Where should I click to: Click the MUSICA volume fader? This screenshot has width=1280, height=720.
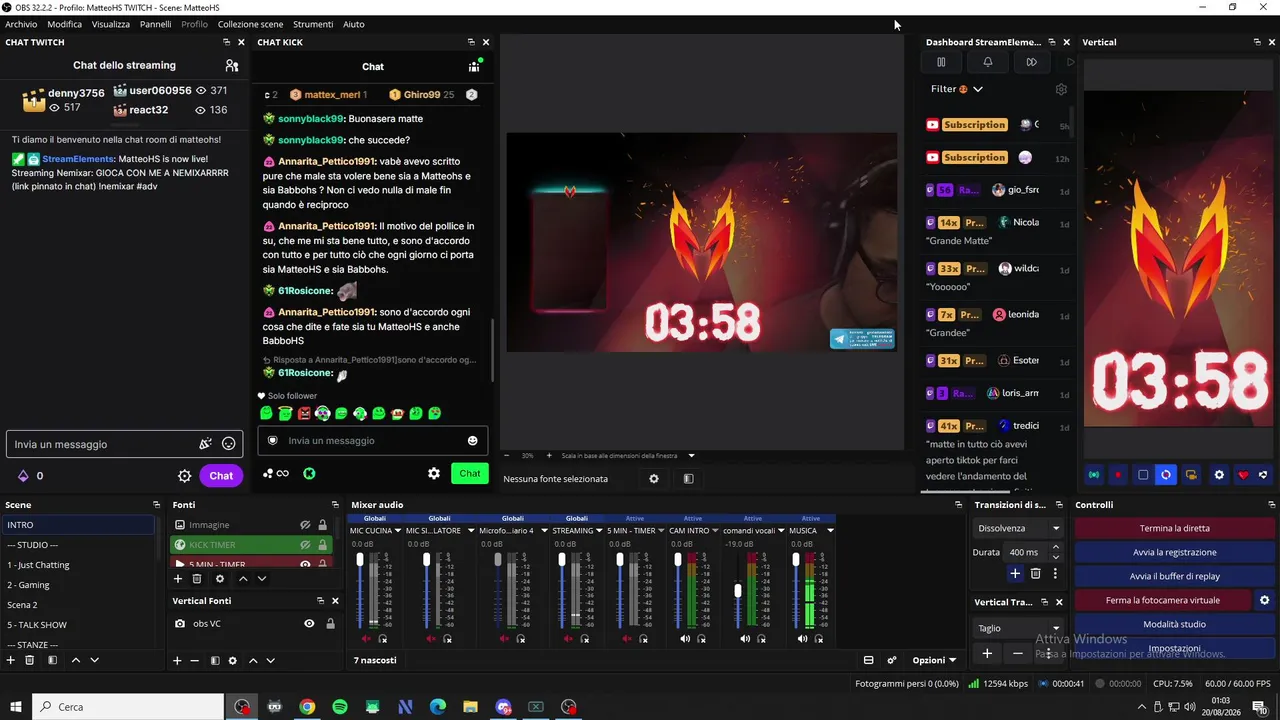pyautogui.click(x=796, y=559)
